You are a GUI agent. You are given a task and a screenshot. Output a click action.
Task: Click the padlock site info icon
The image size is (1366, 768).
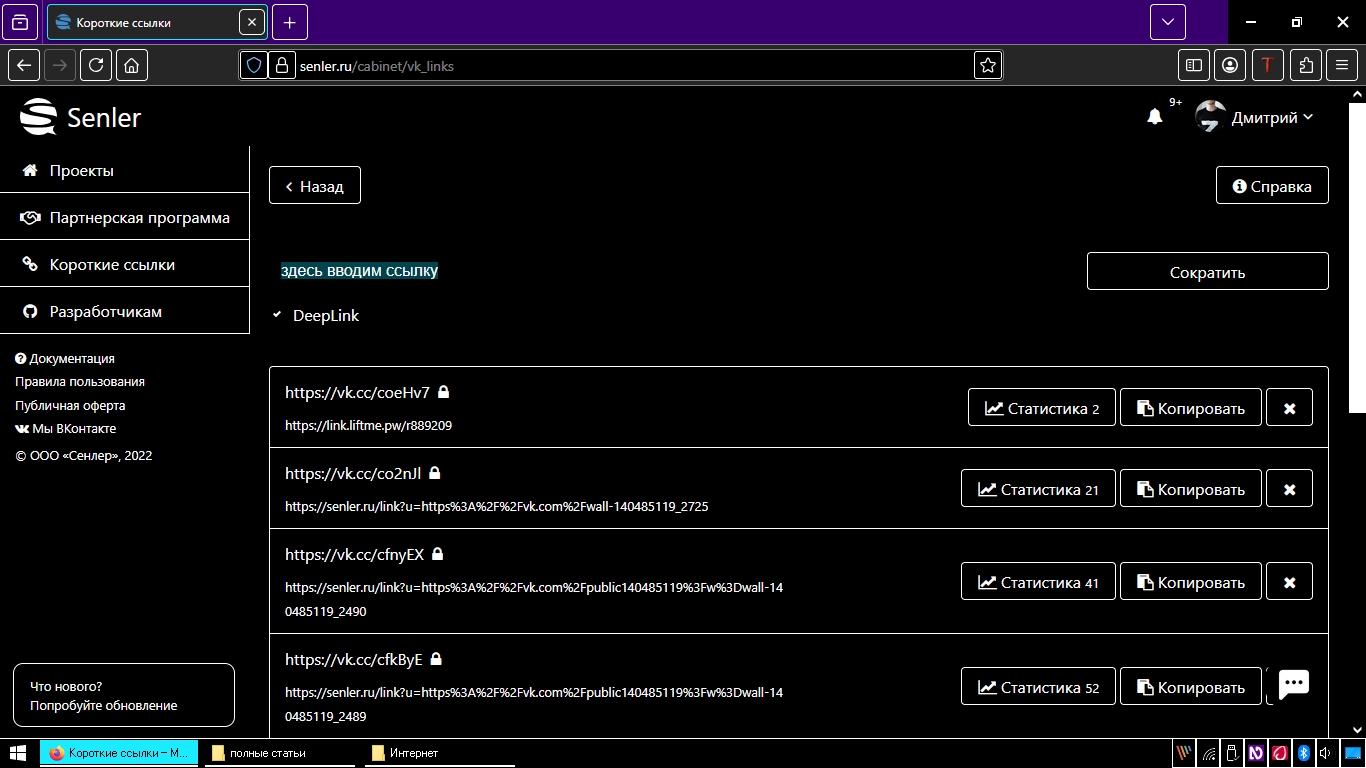tap(282, 65)
